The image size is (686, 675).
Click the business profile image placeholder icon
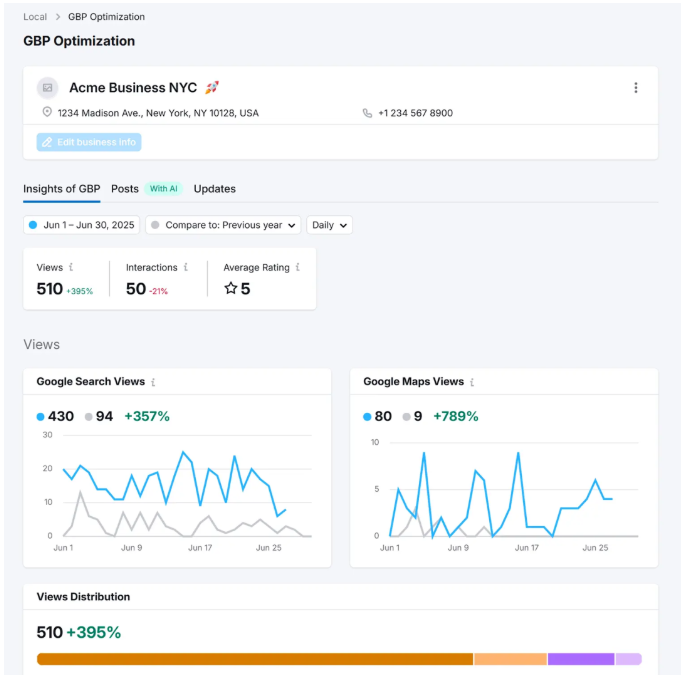pos(47,88)
